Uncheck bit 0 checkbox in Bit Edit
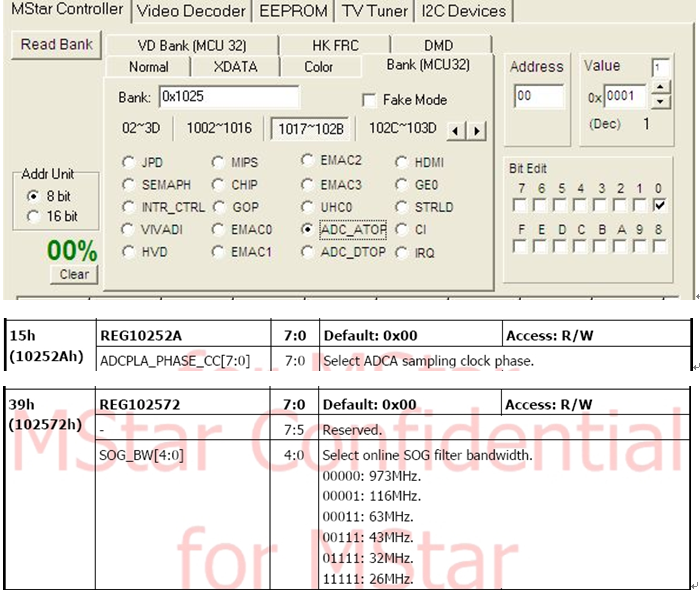The image size is (700, 593). tap(659, 205)
